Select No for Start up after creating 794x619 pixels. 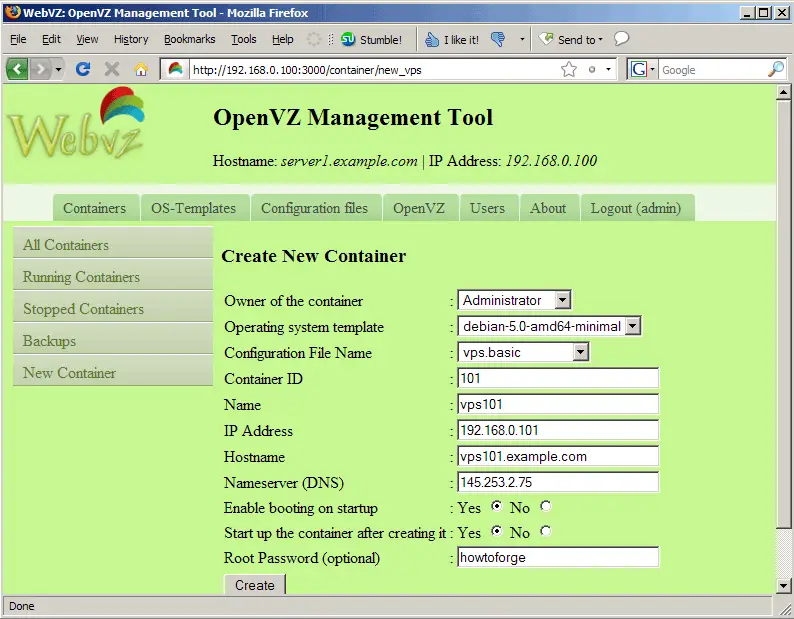pos(545,530)
